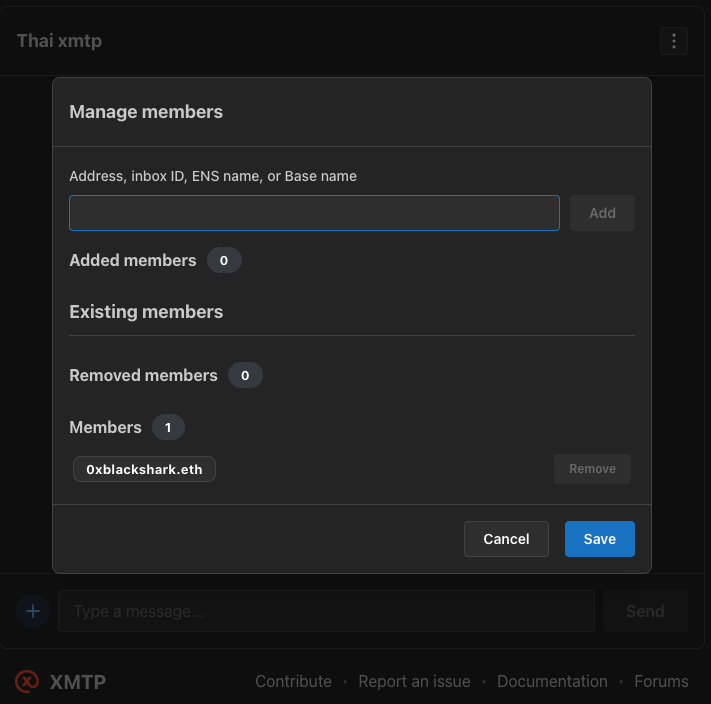711x704 pixels.
Task: Click the Added members count badge
Action: [x=224, y=260]
